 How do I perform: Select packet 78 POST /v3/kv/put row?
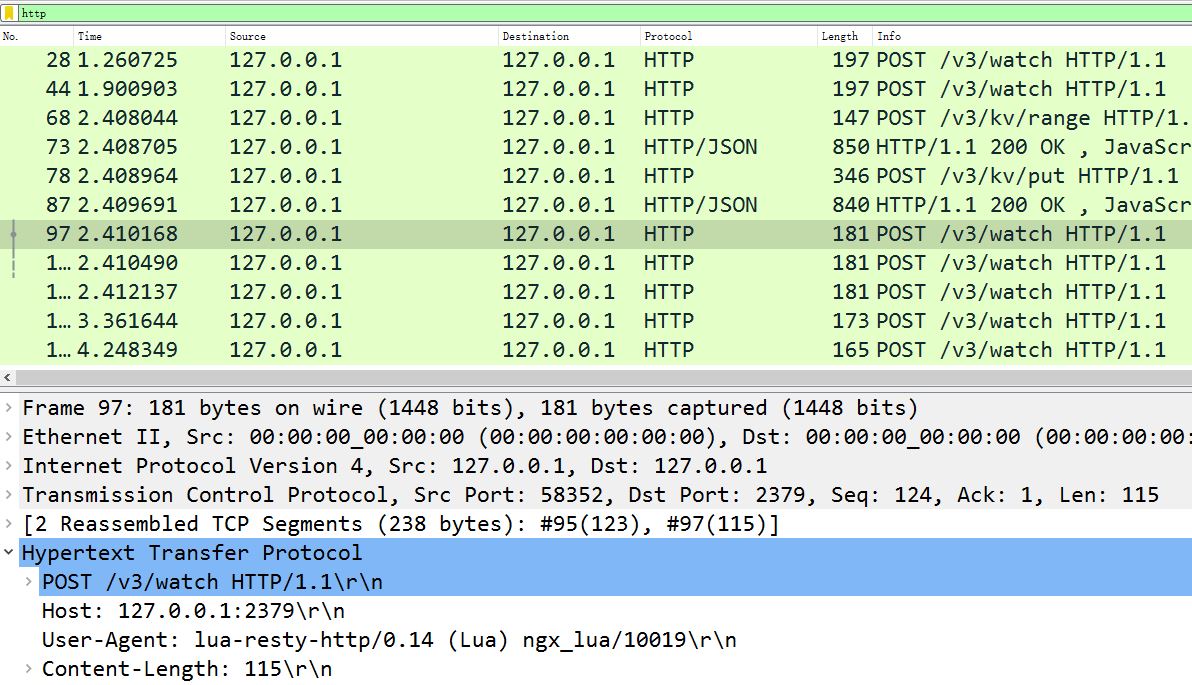click(600, 176)
